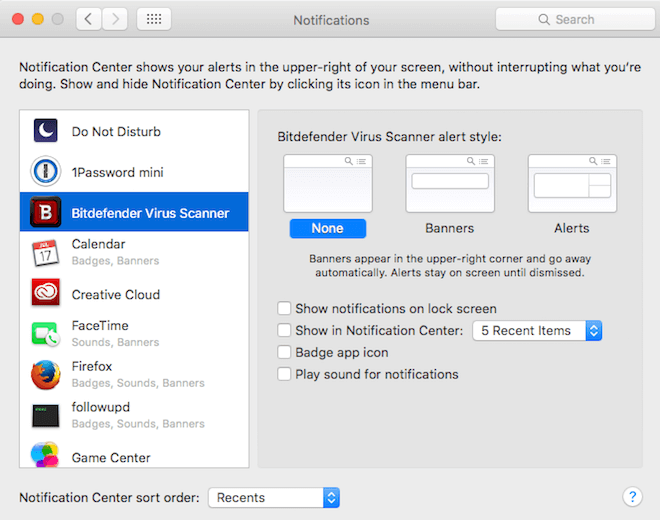Enable Show in Notification Center checkbox
Image resolution: width=660 pixels, height=520 pixels.
[284, 330]
